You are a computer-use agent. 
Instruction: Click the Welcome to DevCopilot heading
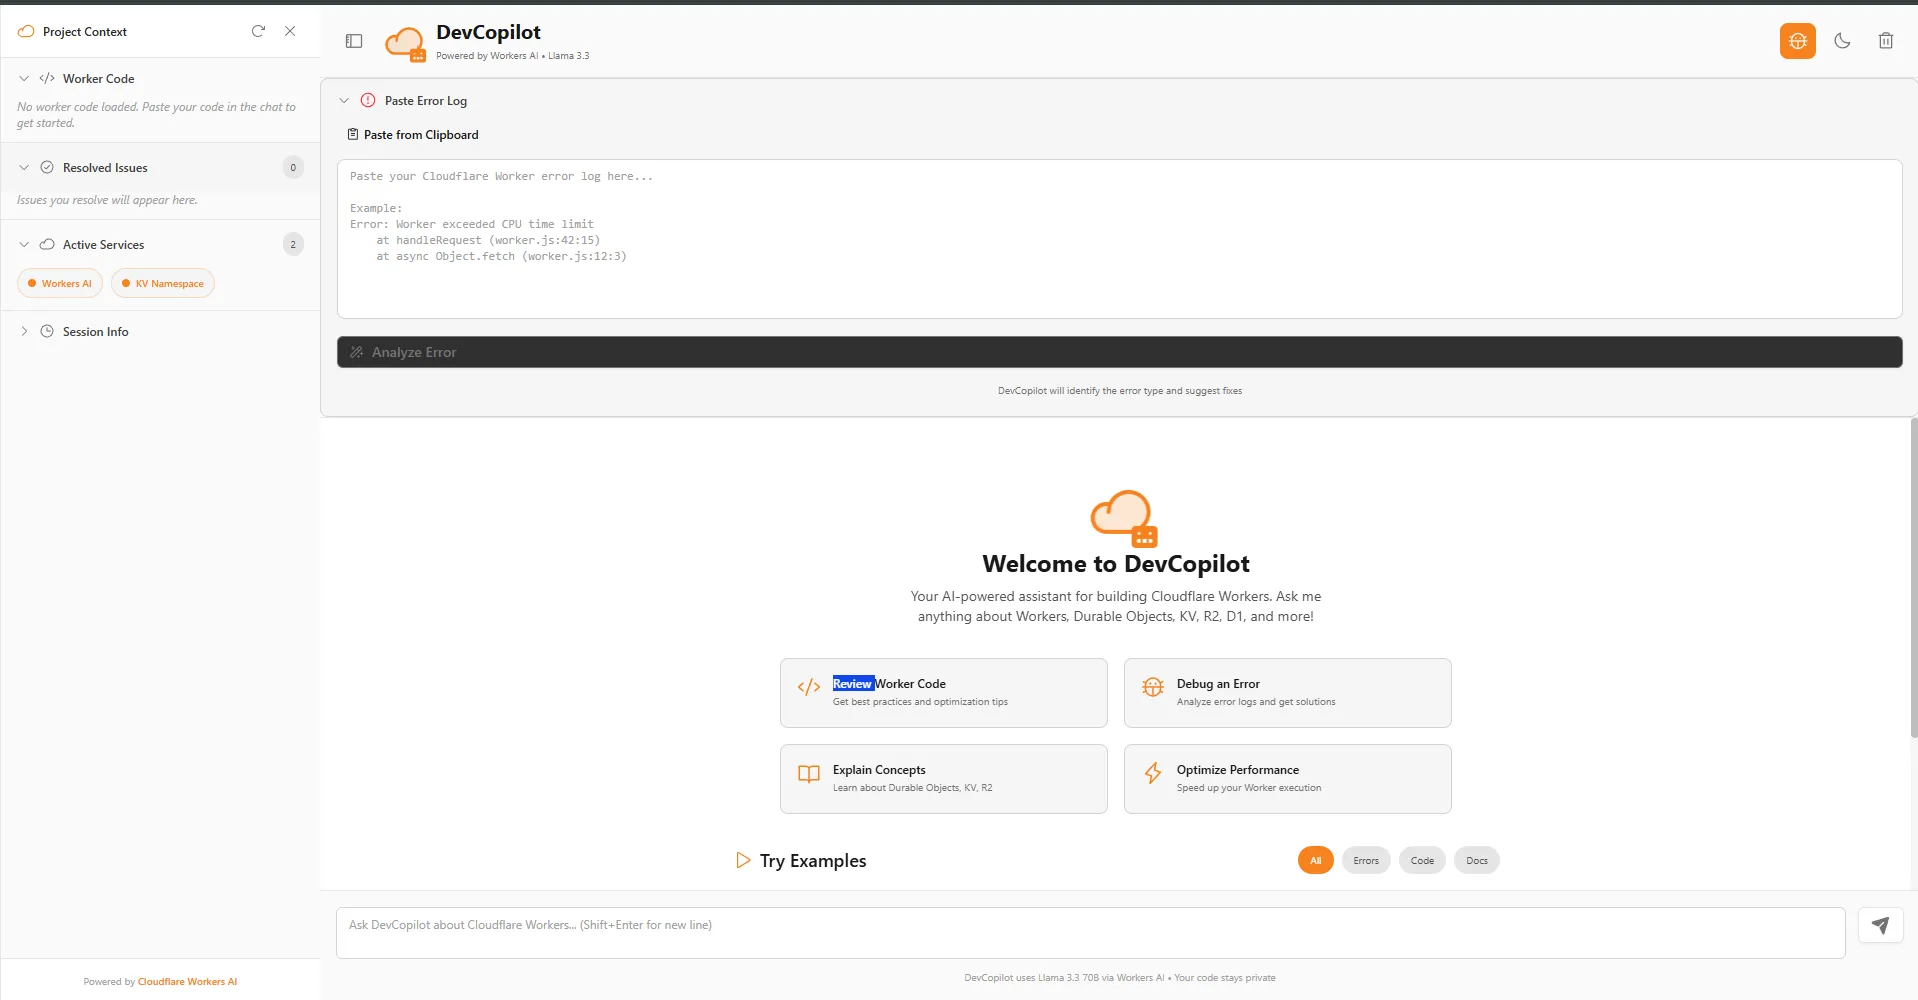(x=1116, y=563)
